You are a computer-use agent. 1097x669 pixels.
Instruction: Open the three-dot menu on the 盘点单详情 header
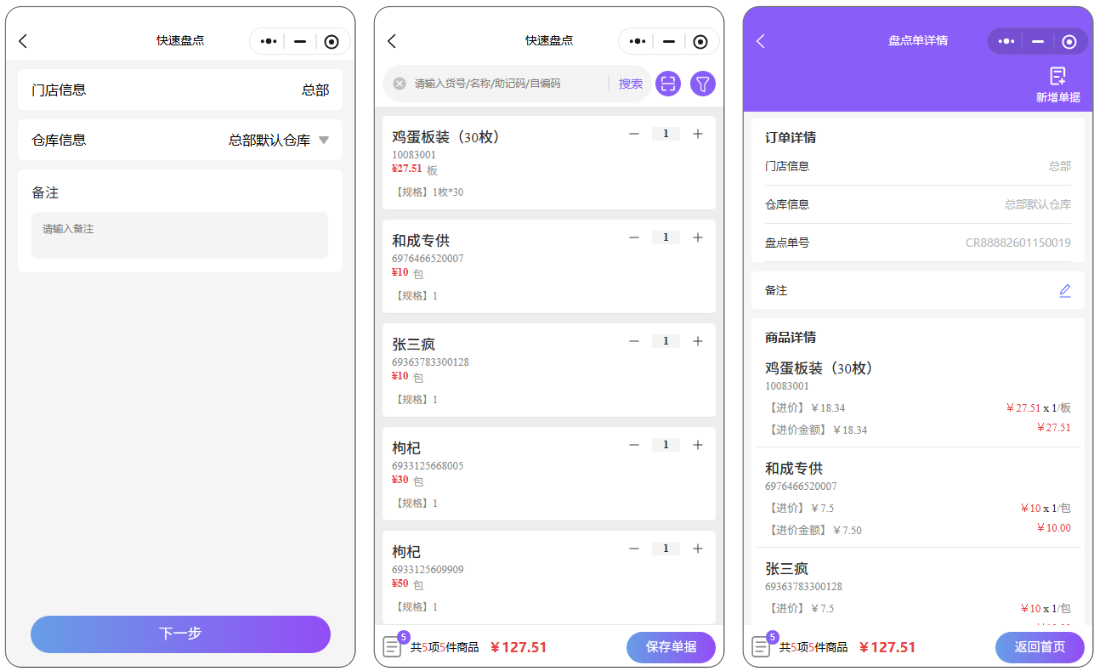[1006, 41]
